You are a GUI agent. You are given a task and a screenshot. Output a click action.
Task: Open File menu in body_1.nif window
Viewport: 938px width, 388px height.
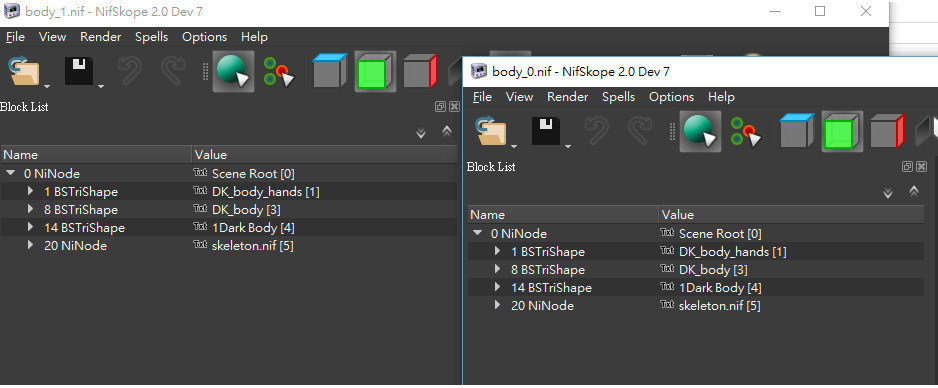(15, 36)
